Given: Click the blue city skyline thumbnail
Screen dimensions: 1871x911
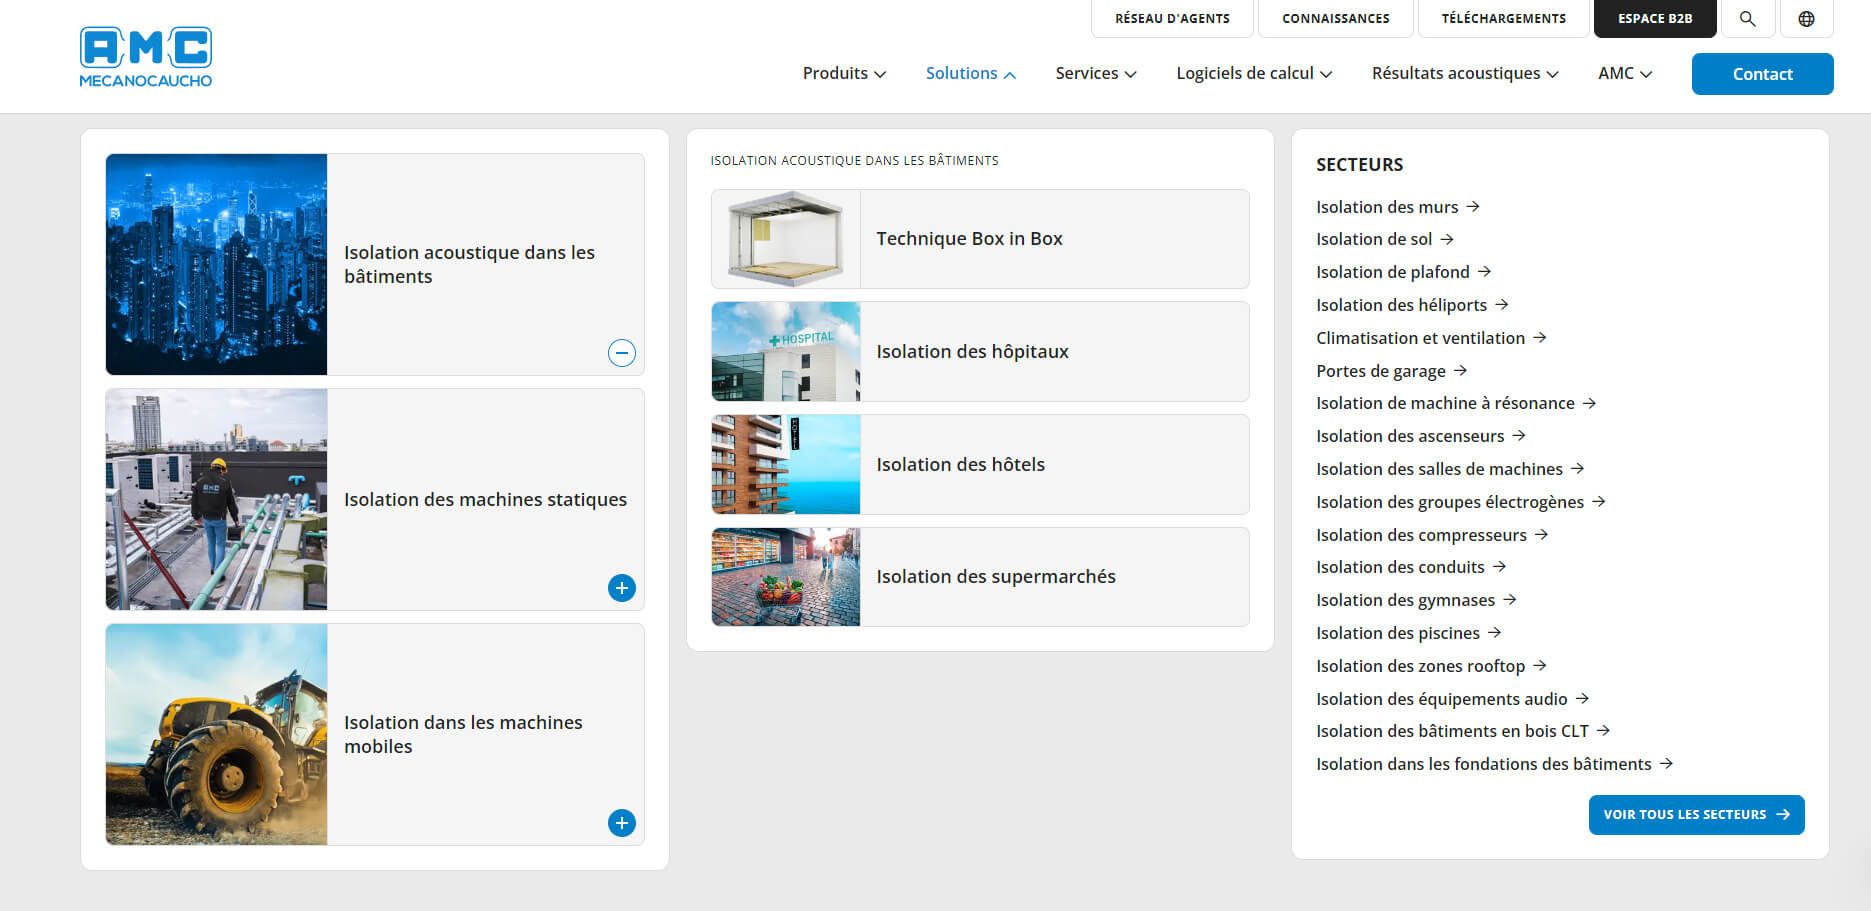Looking at the screenshot, I should pyautogui.click(x=216, y=264).
